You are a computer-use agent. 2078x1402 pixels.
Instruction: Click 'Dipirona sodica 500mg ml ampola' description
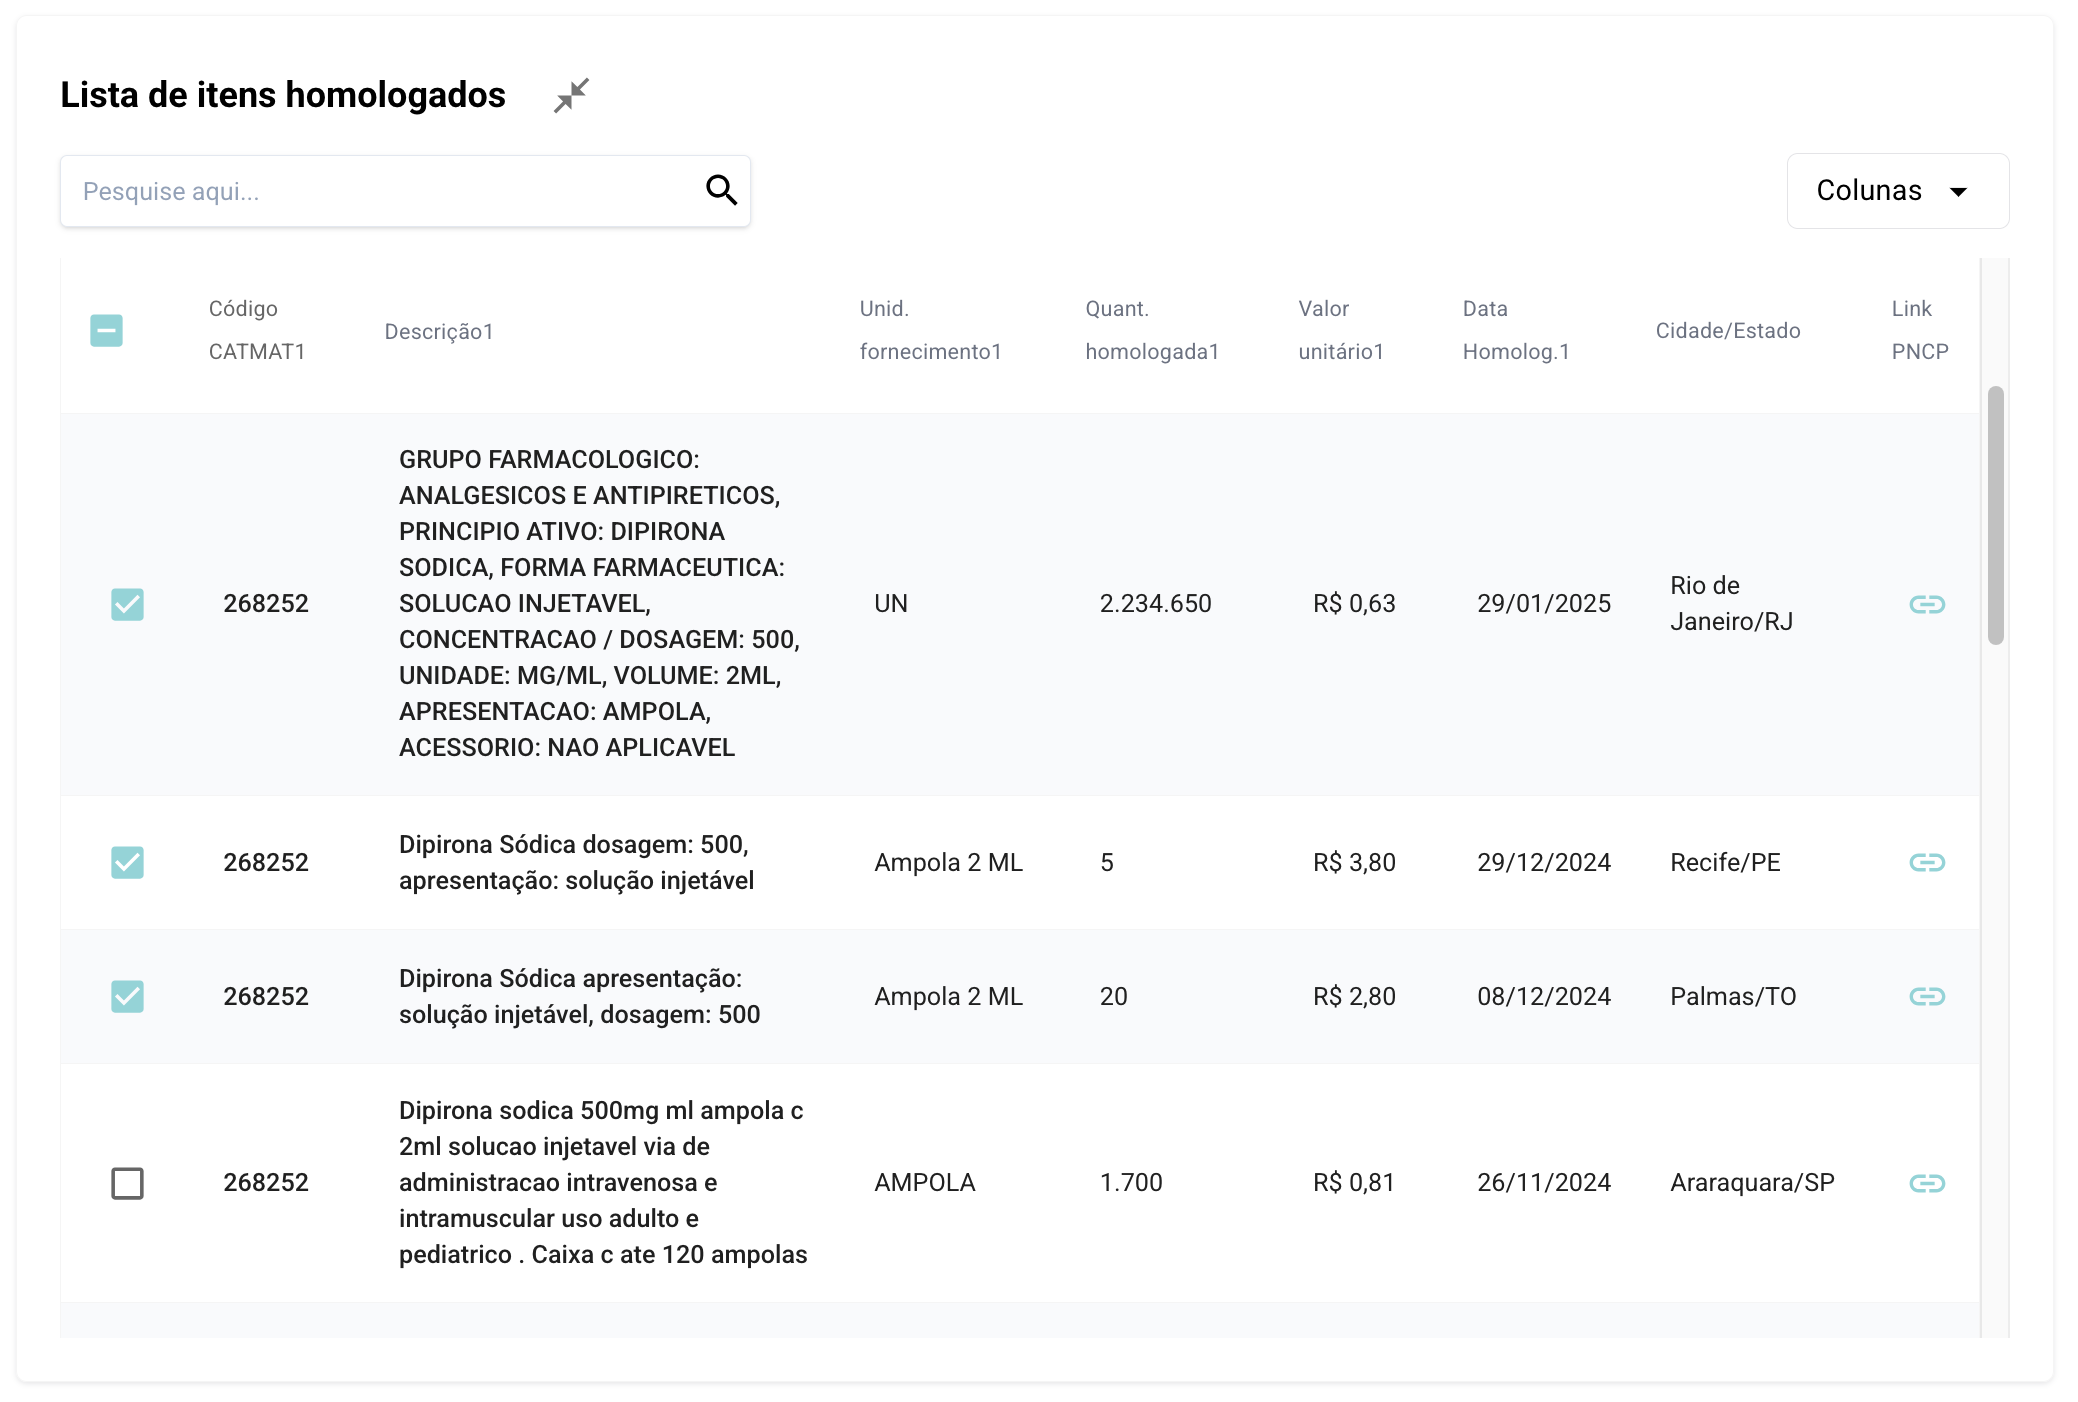click(603, 1182)
